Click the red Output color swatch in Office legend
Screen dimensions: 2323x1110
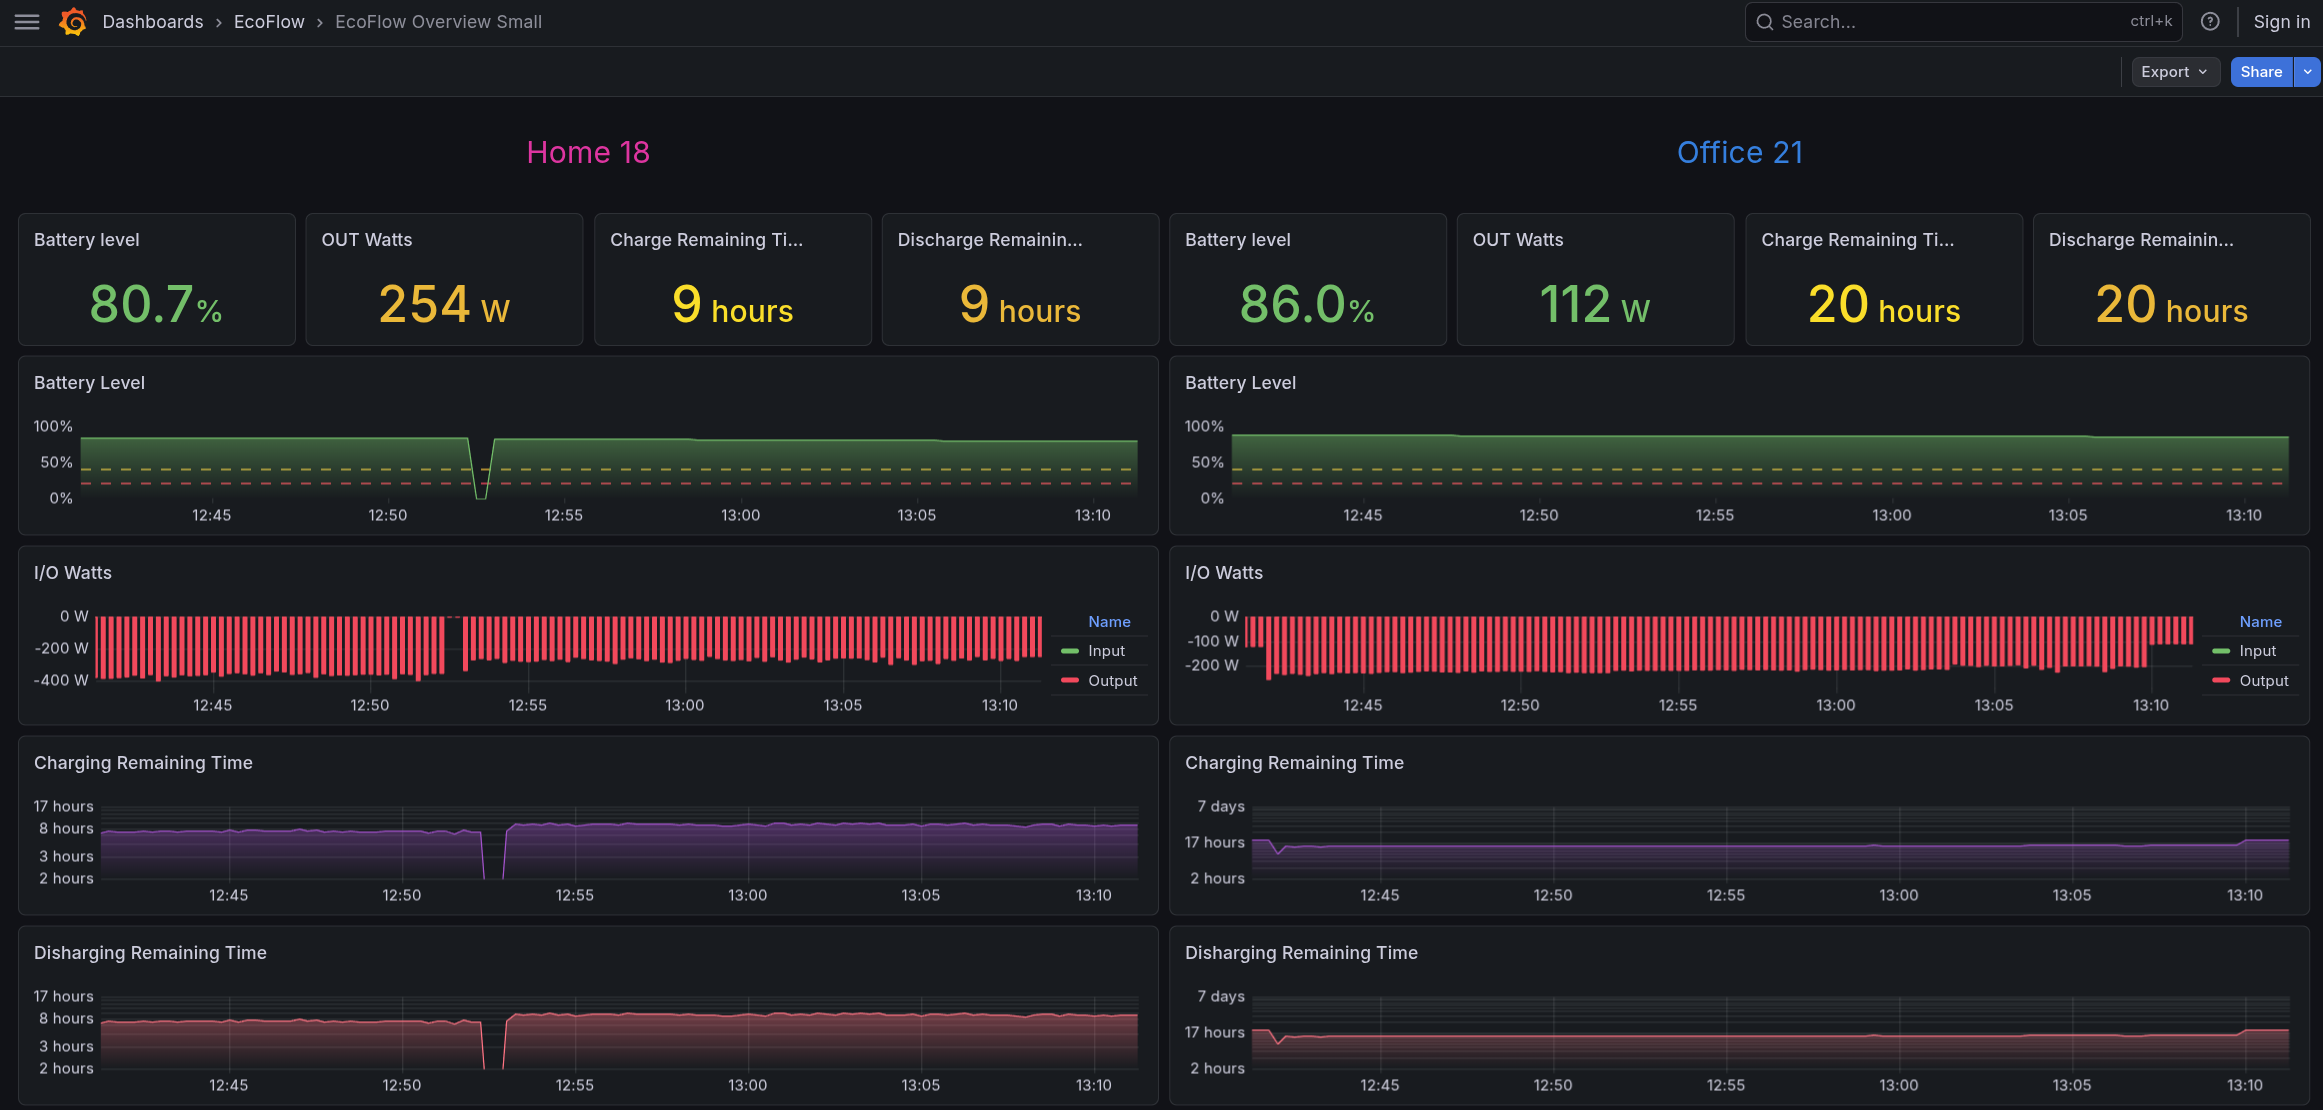(2221, 681)
